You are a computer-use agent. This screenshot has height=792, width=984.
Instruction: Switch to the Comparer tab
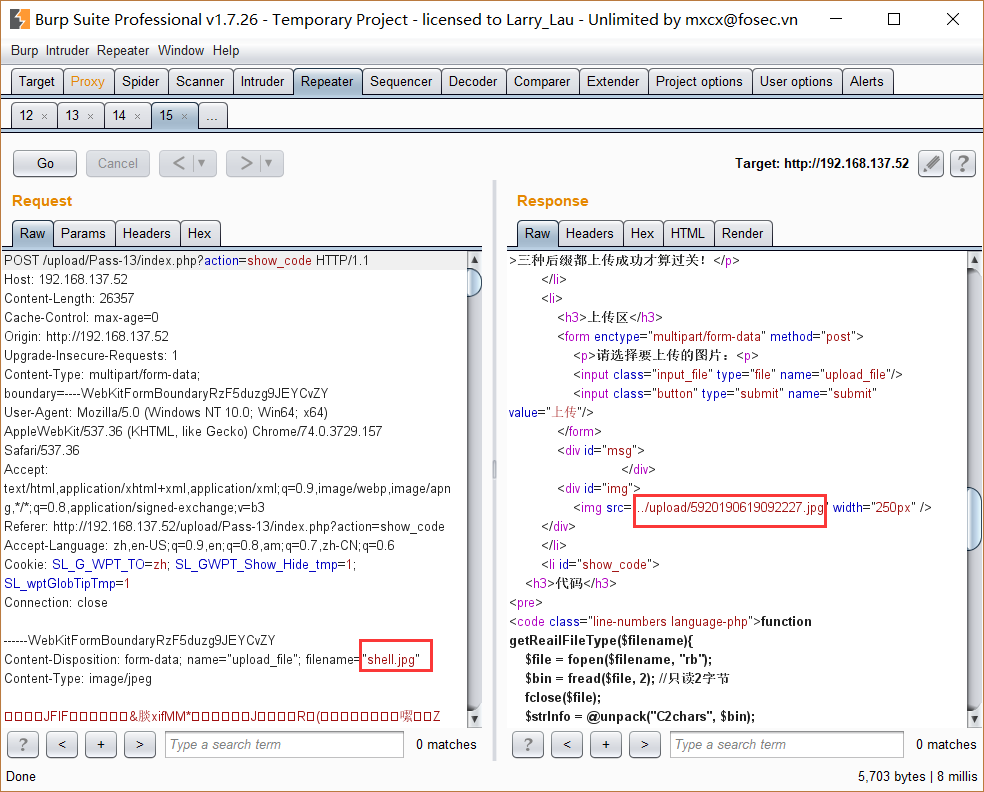542,82
